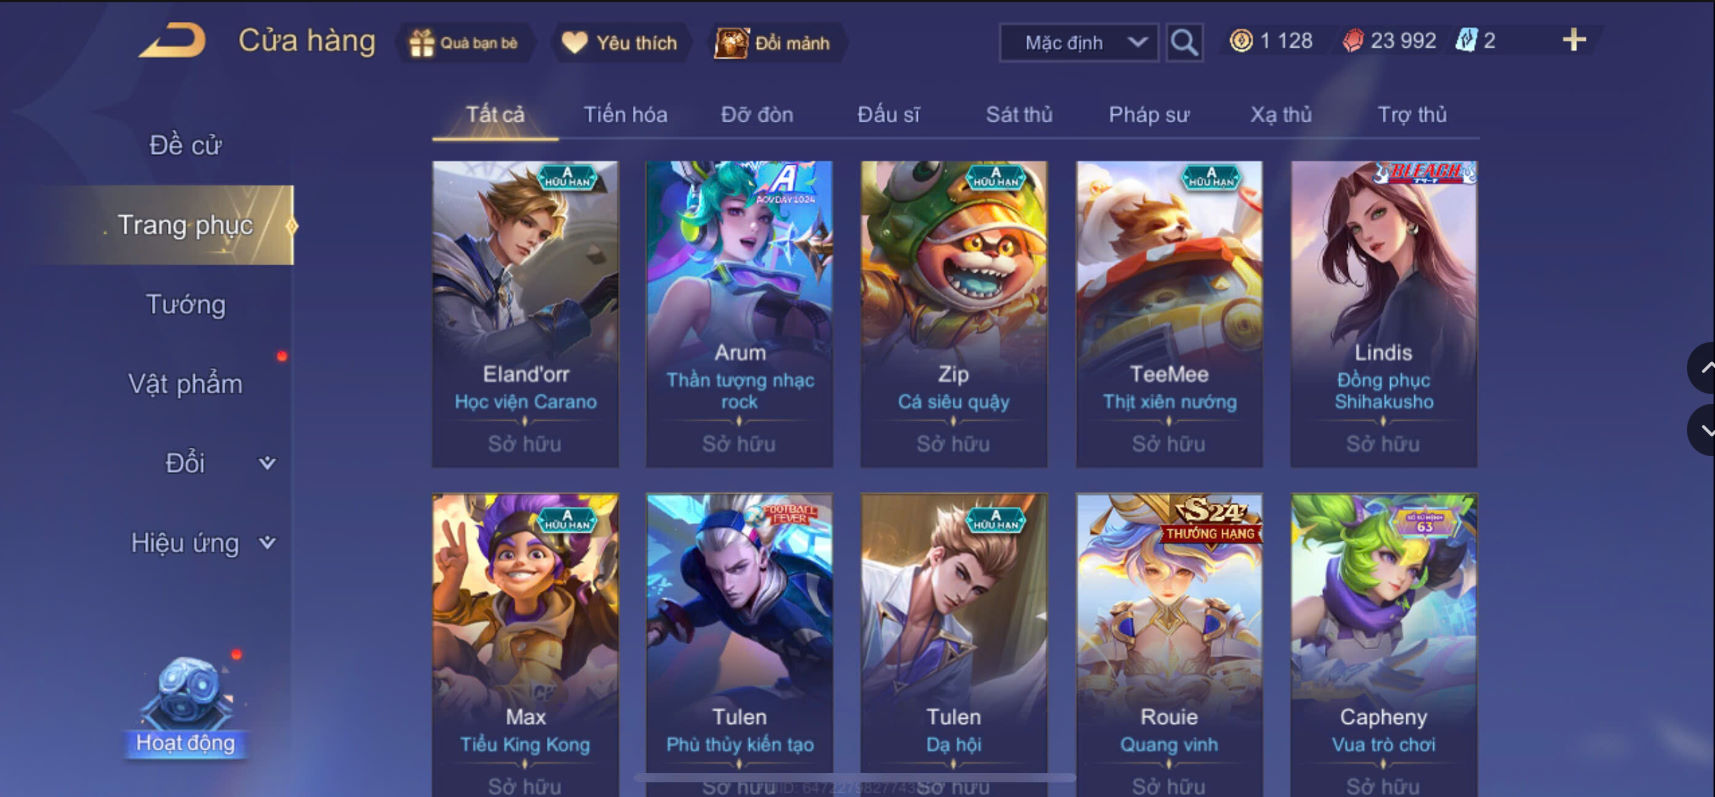Tap the back arrow next to Cửa hàng

coord(172,41)
